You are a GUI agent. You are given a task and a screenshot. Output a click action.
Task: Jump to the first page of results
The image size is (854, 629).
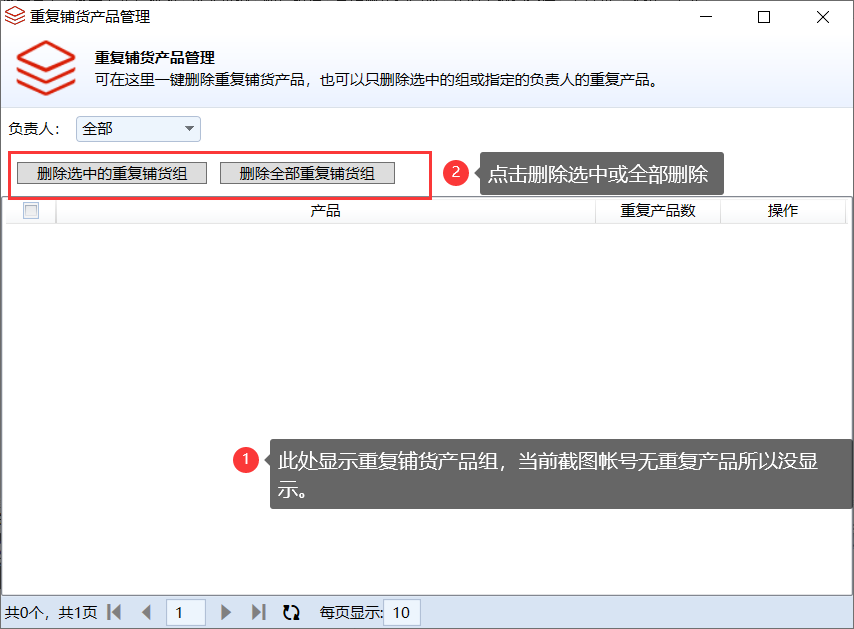(114, 612)
